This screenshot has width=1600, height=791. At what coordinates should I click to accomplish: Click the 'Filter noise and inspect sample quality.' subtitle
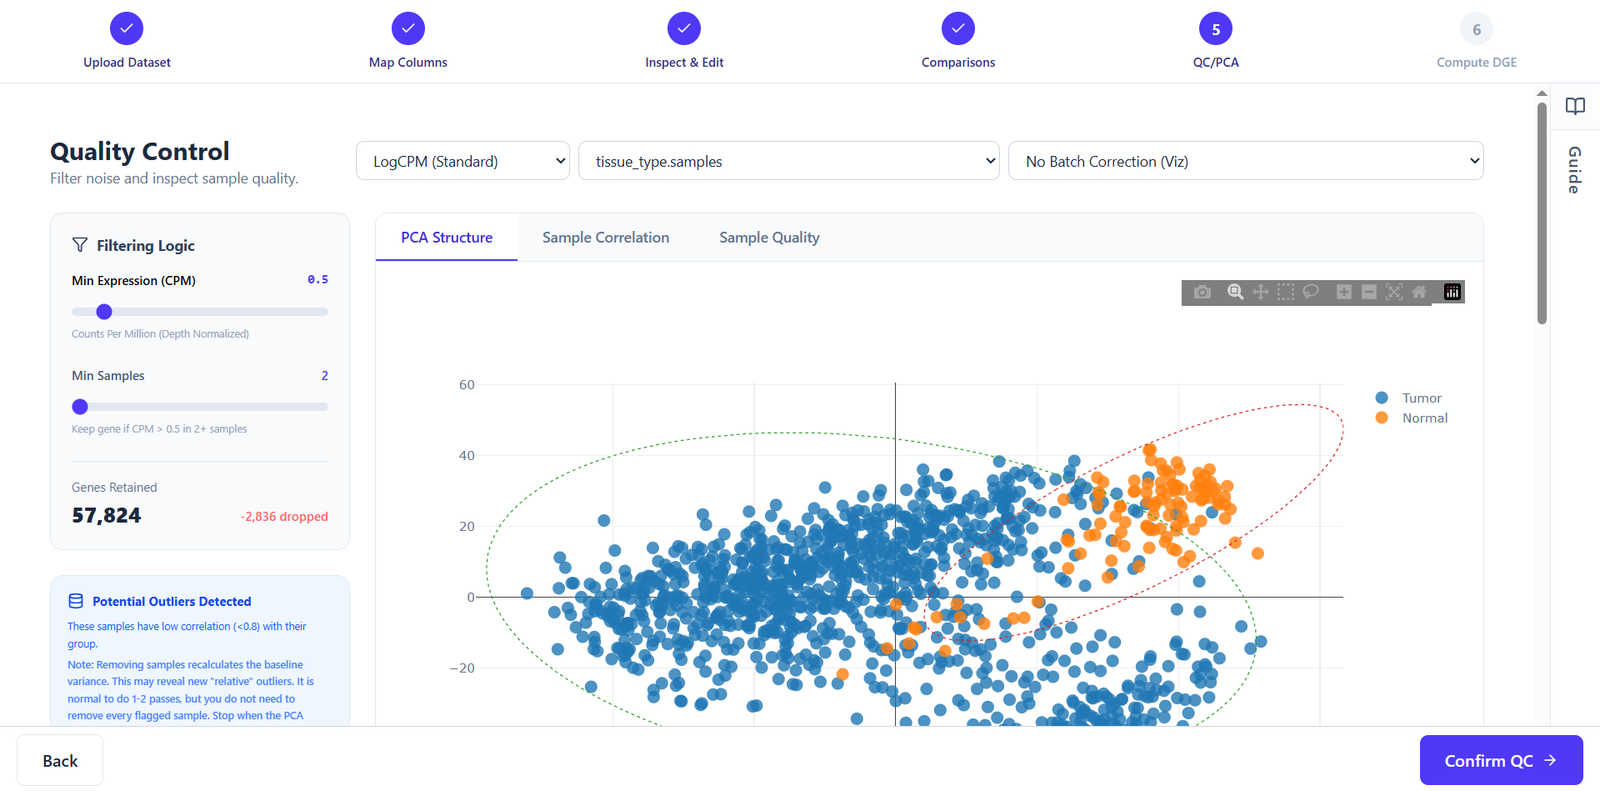(x=174, y=178)
